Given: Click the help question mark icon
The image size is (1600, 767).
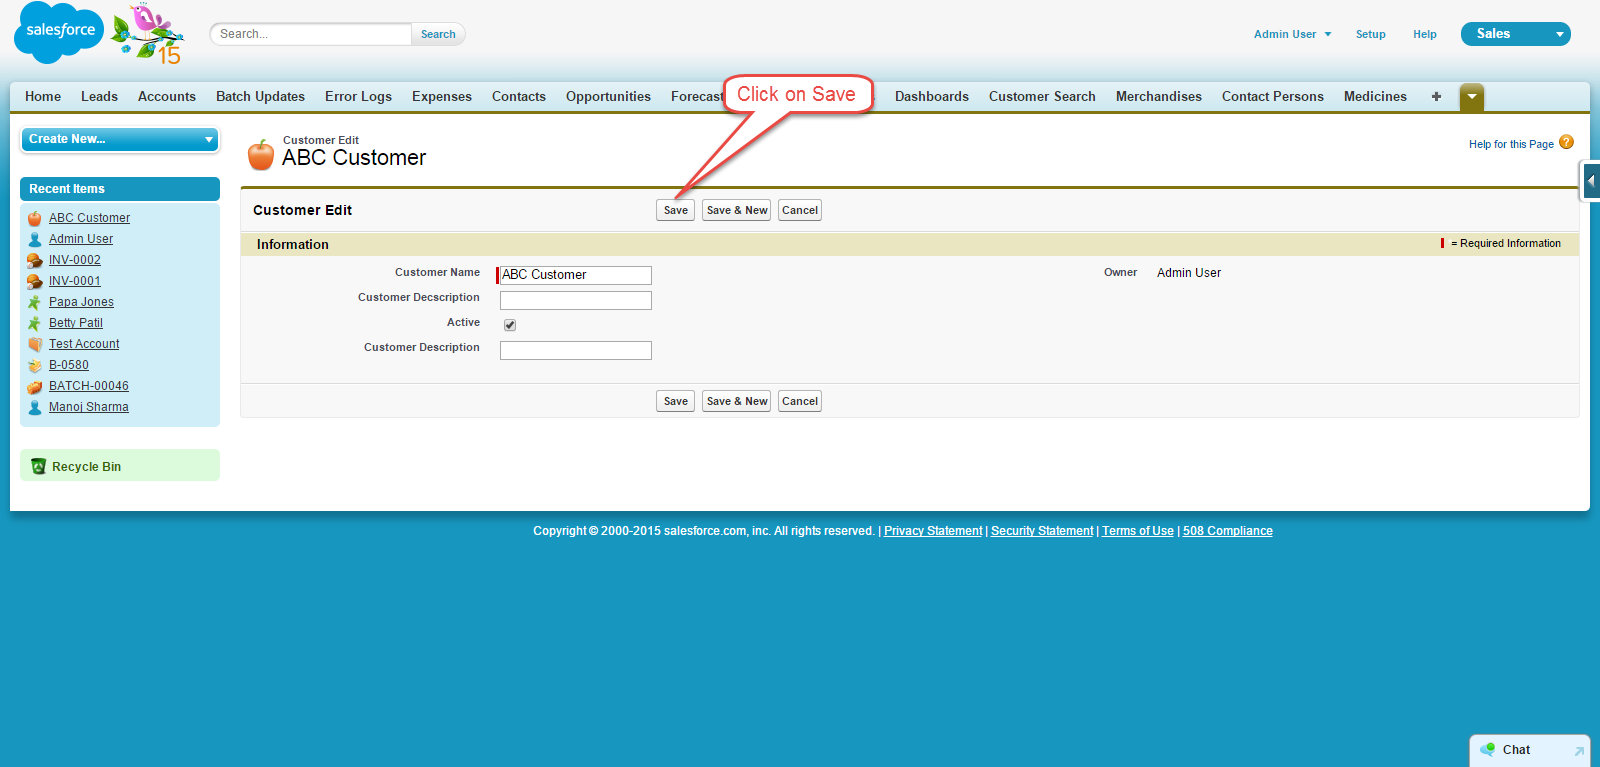Looking at the screenshot, I should [x=1566, y=143].
